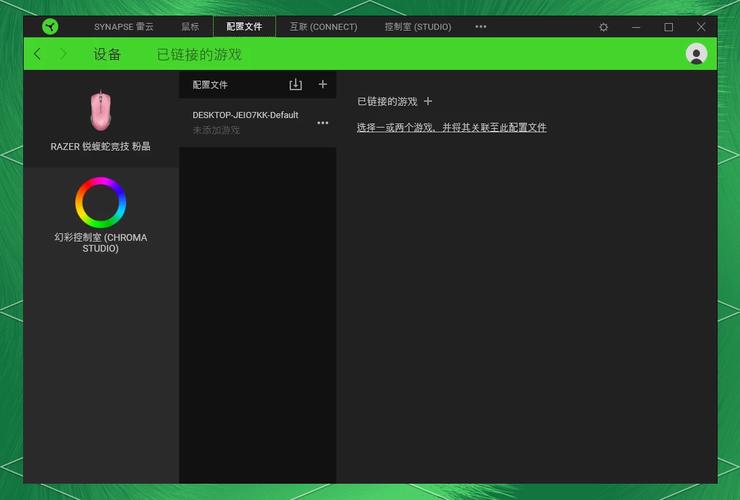Open the SYNAPSE 雷云 tab
Image resolution: width=740 pixels, height=500 pixels.
pyautogui.click(x=124, y=27)
